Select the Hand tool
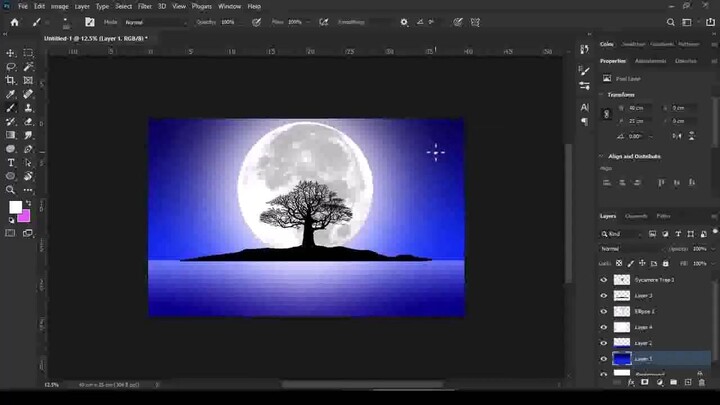Screen dimensions: 720x405 pos(28,176)
